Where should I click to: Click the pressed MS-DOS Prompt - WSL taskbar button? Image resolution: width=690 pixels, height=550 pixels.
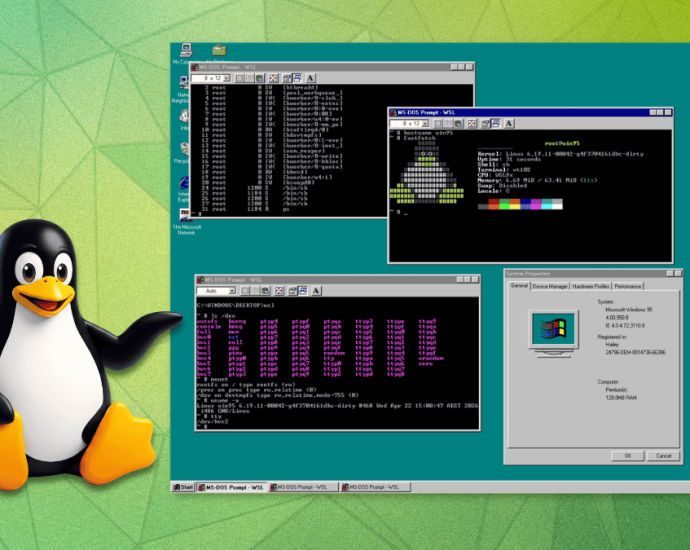231,487
